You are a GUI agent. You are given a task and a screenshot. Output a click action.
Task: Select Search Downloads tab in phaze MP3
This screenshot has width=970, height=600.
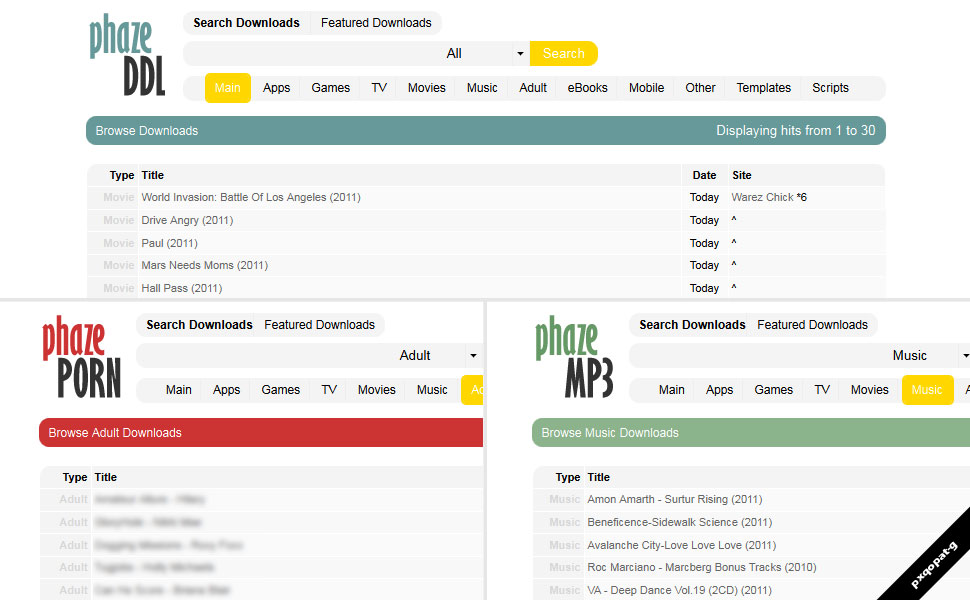692,325
